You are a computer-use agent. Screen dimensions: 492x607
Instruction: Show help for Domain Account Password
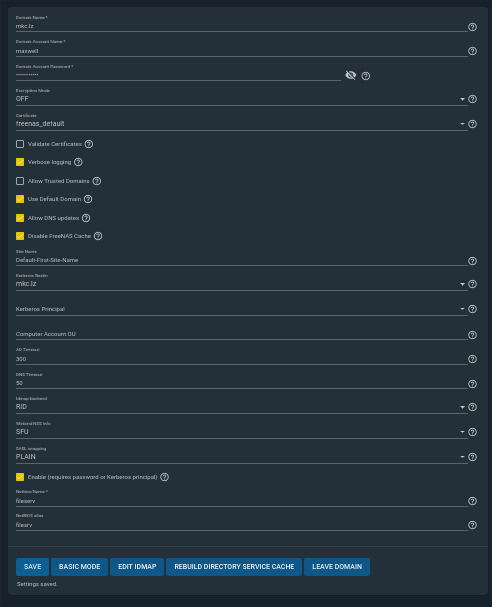(365, 76)
